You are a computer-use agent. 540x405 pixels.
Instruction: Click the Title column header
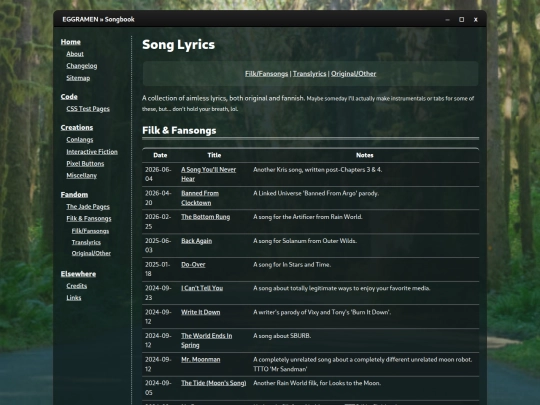tap(214, 155)
